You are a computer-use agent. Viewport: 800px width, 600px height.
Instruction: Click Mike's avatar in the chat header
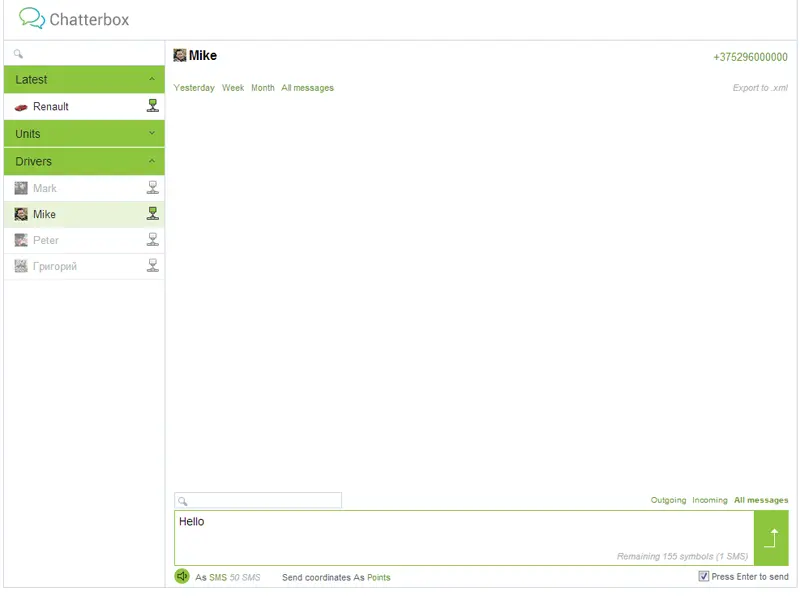pos(180,55)
